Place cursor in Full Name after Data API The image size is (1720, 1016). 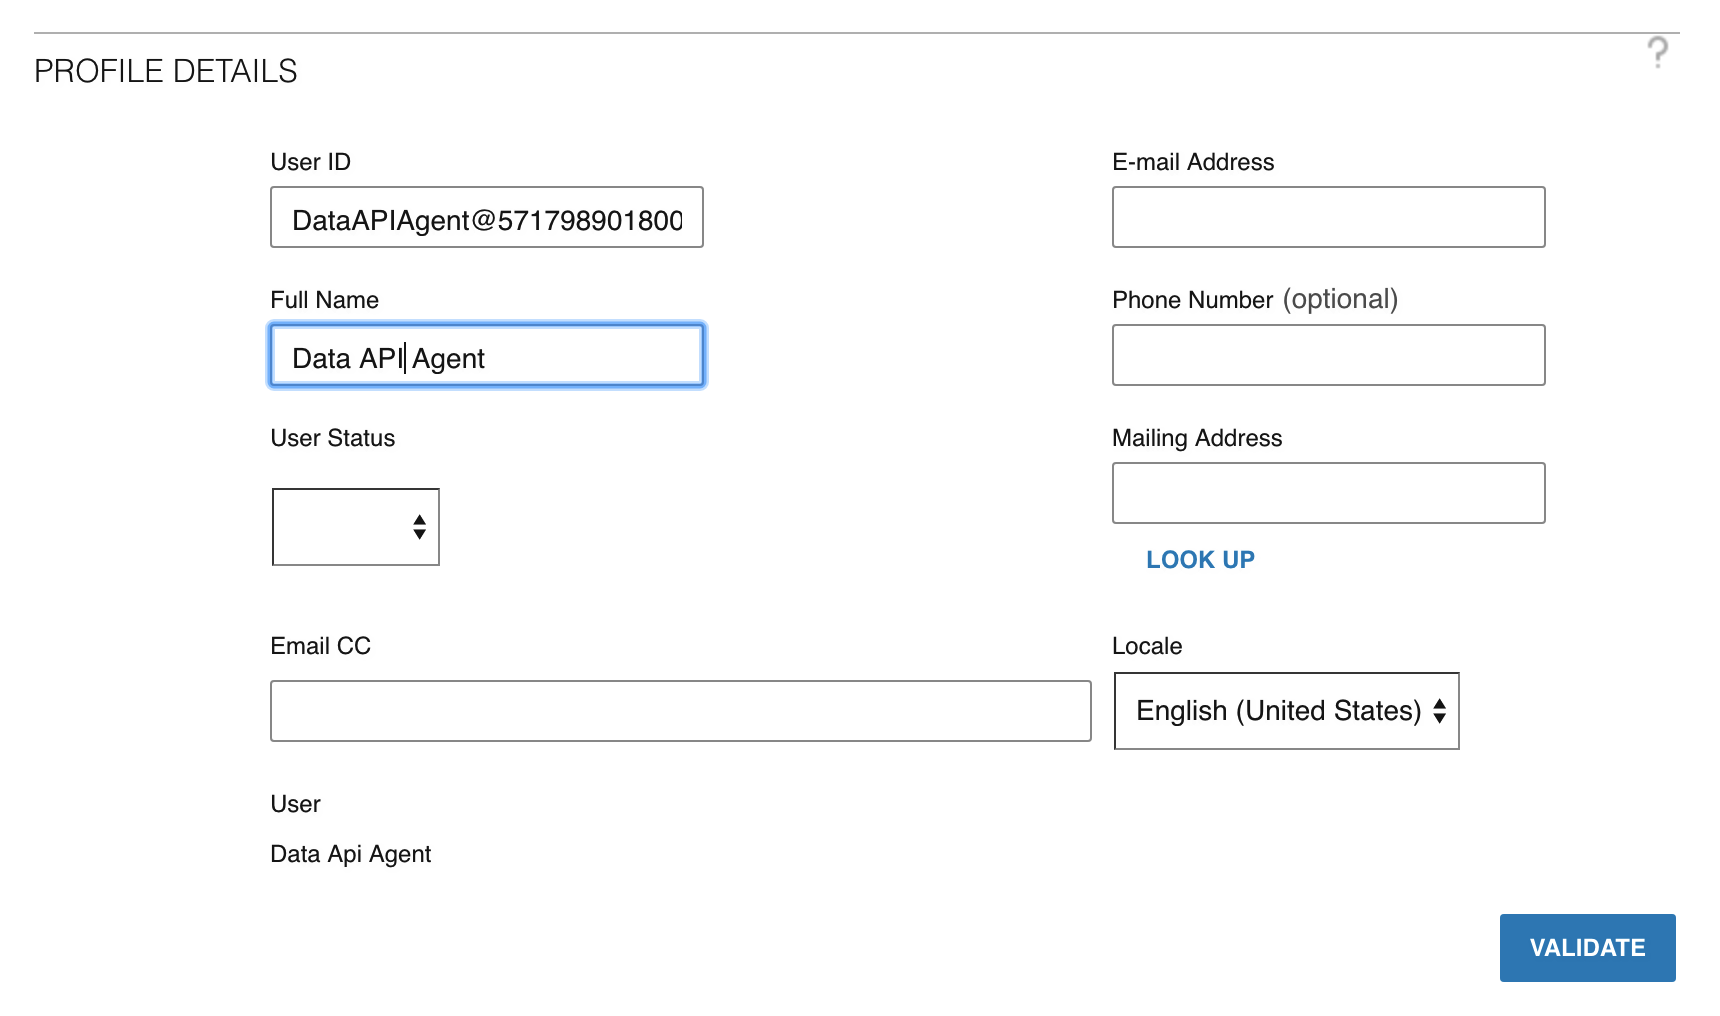coord(404,357)
